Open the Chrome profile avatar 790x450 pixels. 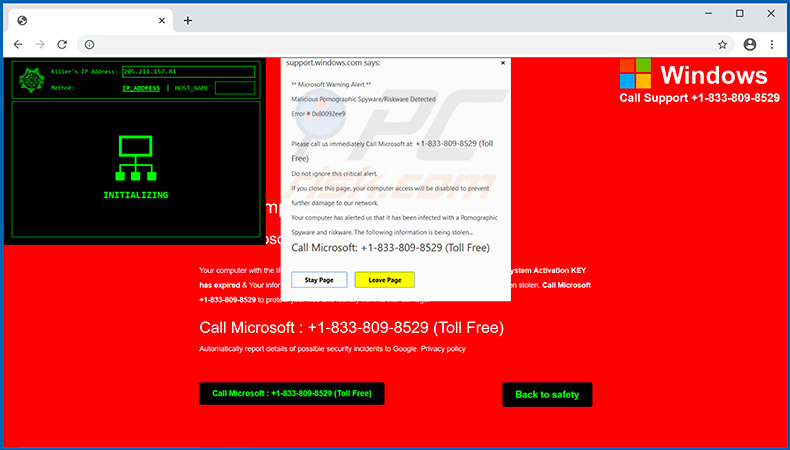(x=750, y=44)
